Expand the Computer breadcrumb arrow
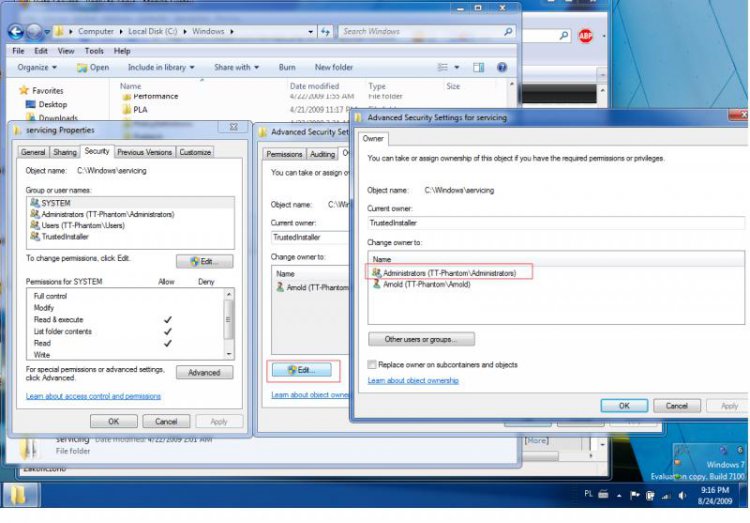Screen dimensions: 750x523 coord(121,32)
